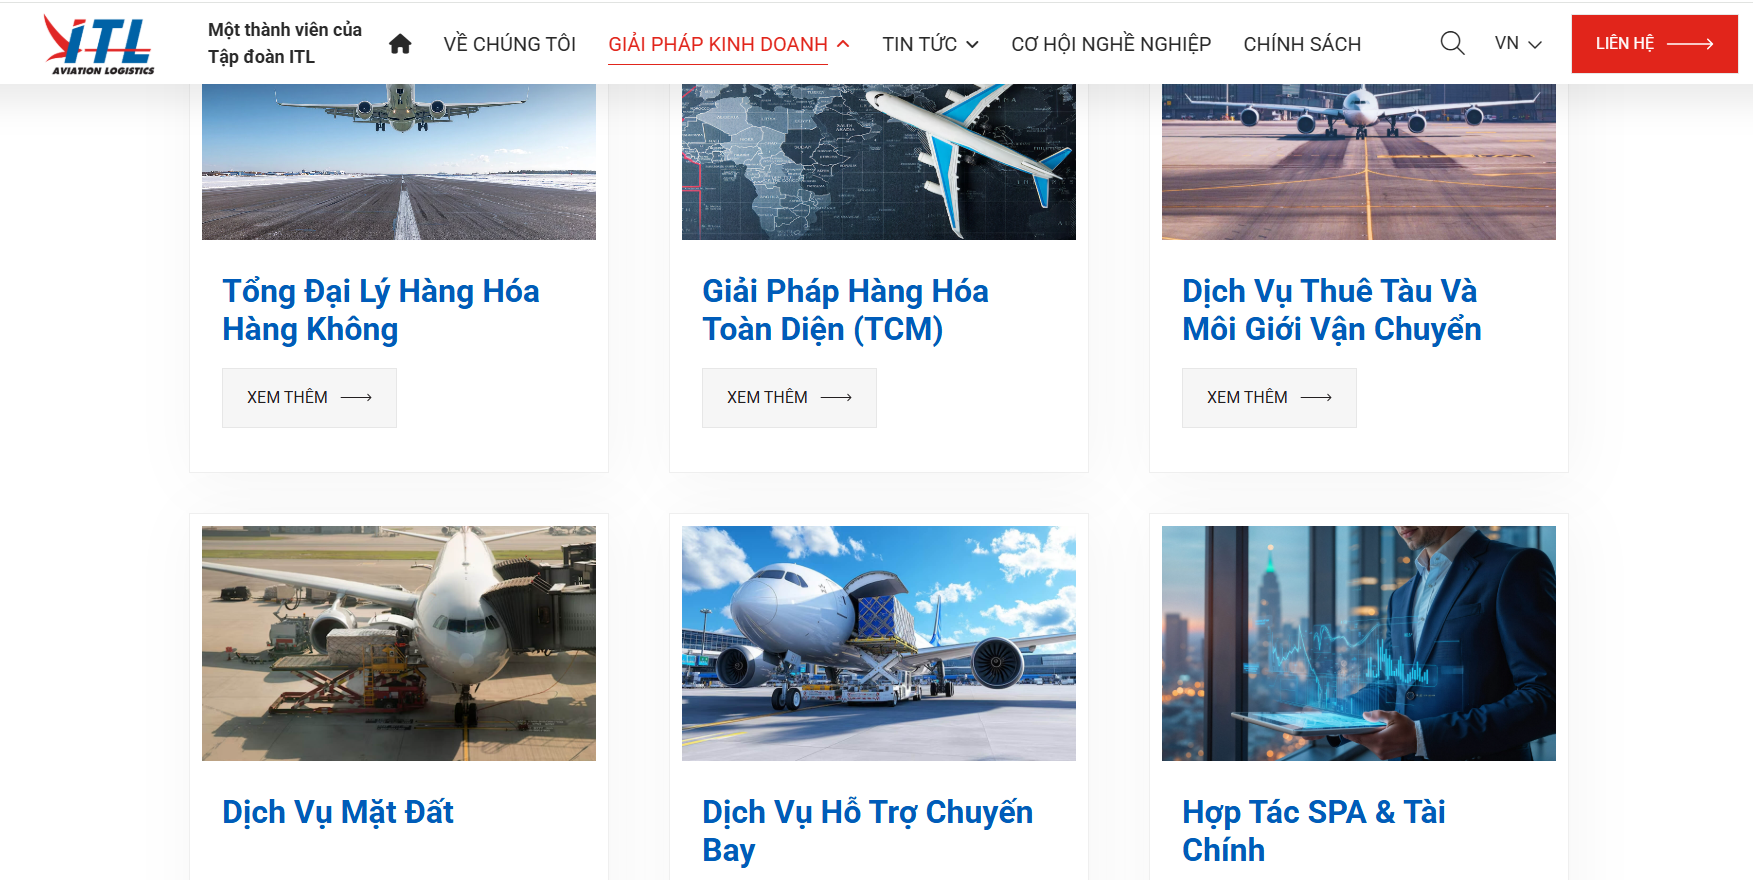Expand the TIN TỨC dropdown

(930, 44)
